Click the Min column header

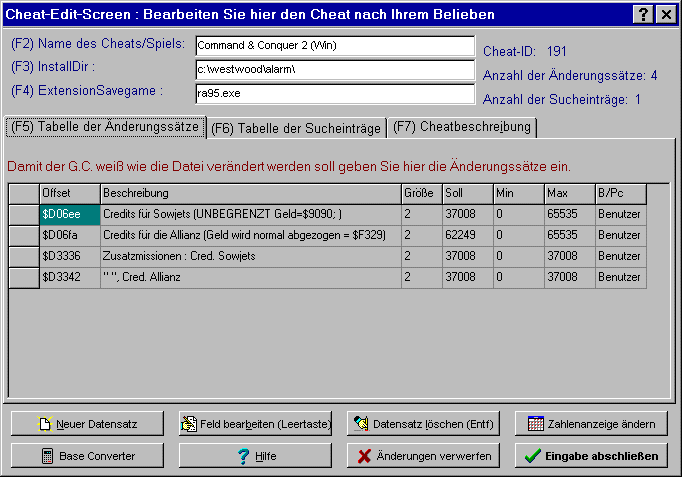(x=519, y=193)
